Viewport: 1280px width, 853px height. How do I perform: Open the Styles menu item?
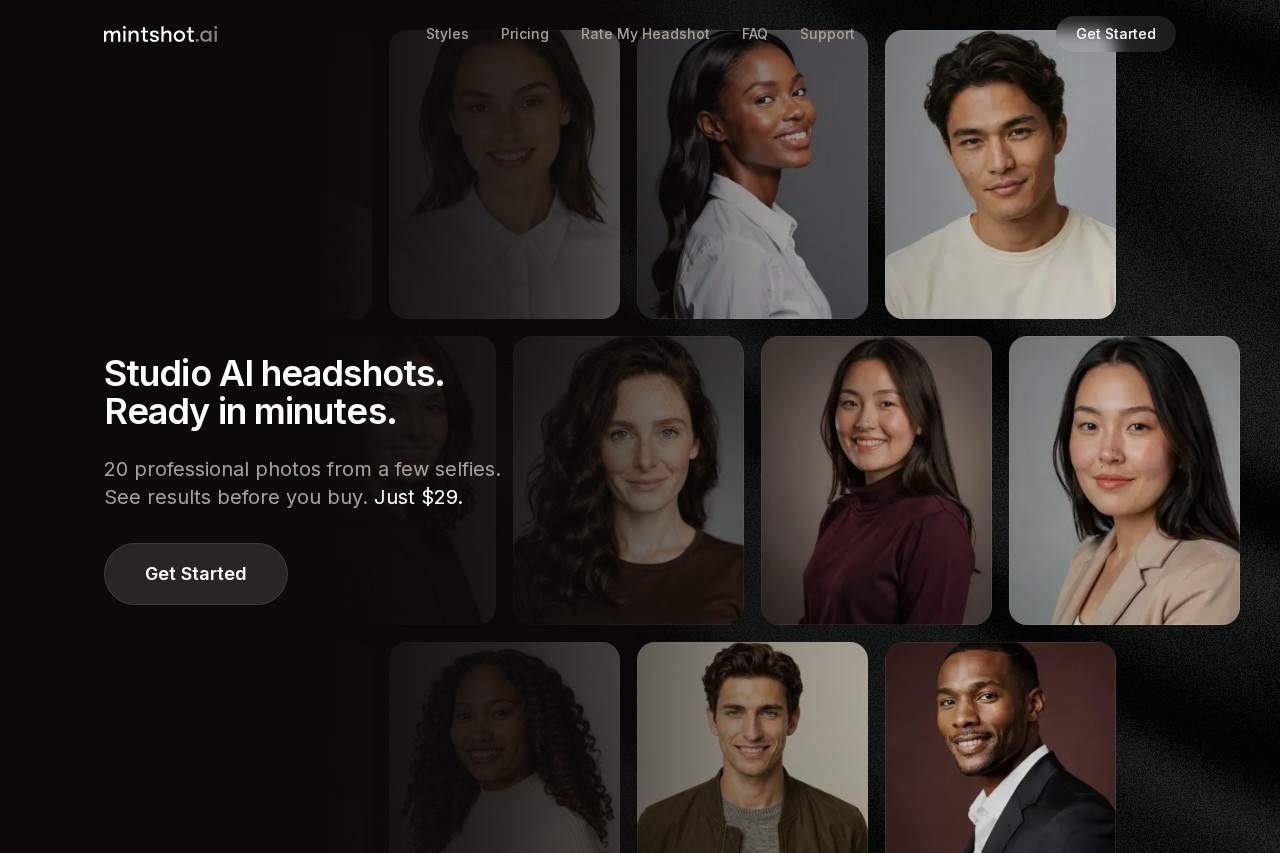coord(447,34)
